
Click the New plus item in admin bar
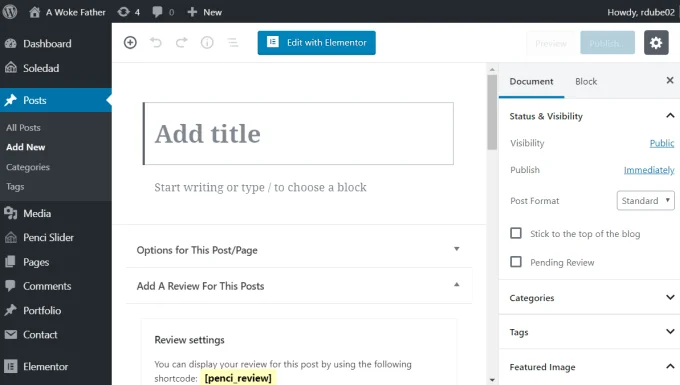(x=204, y=12)
